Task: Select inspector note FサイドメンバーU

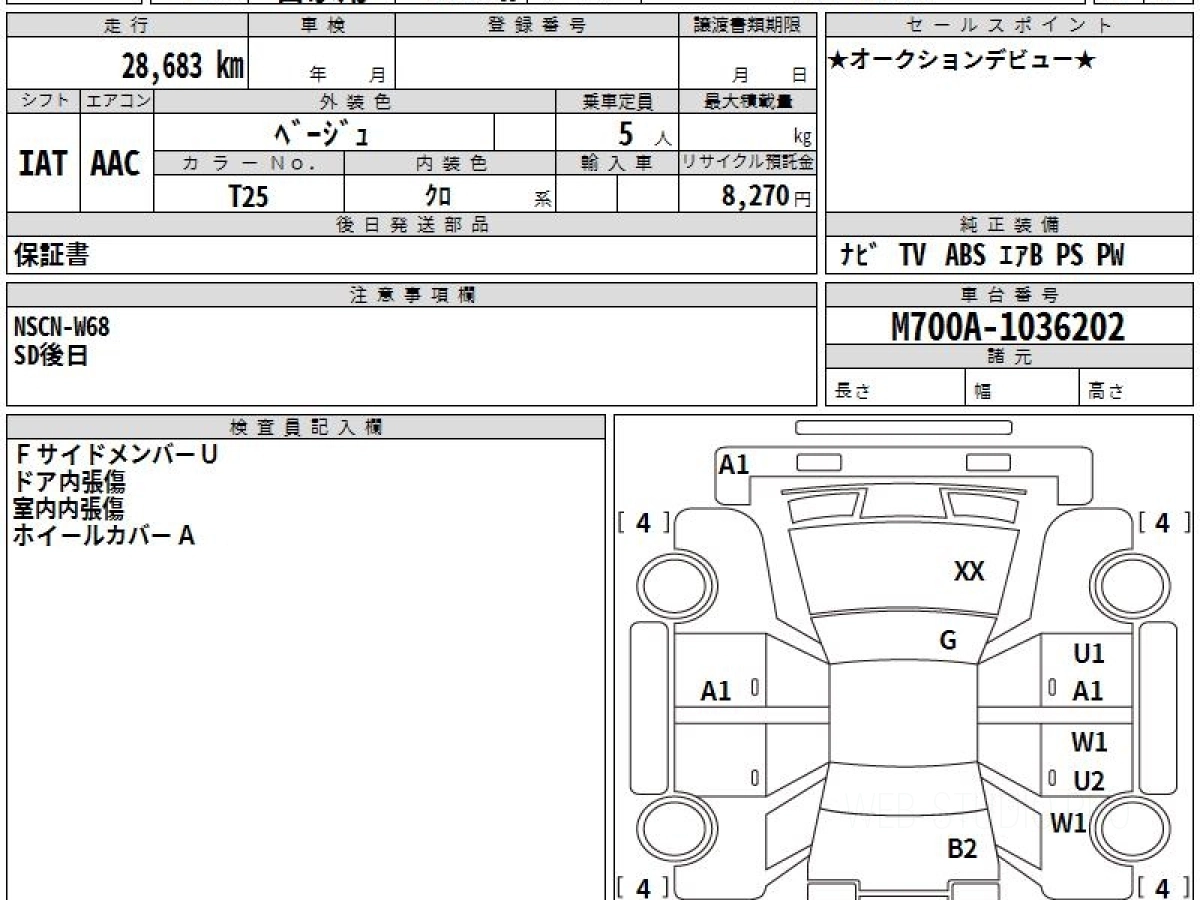Action: tap(116, 454)
